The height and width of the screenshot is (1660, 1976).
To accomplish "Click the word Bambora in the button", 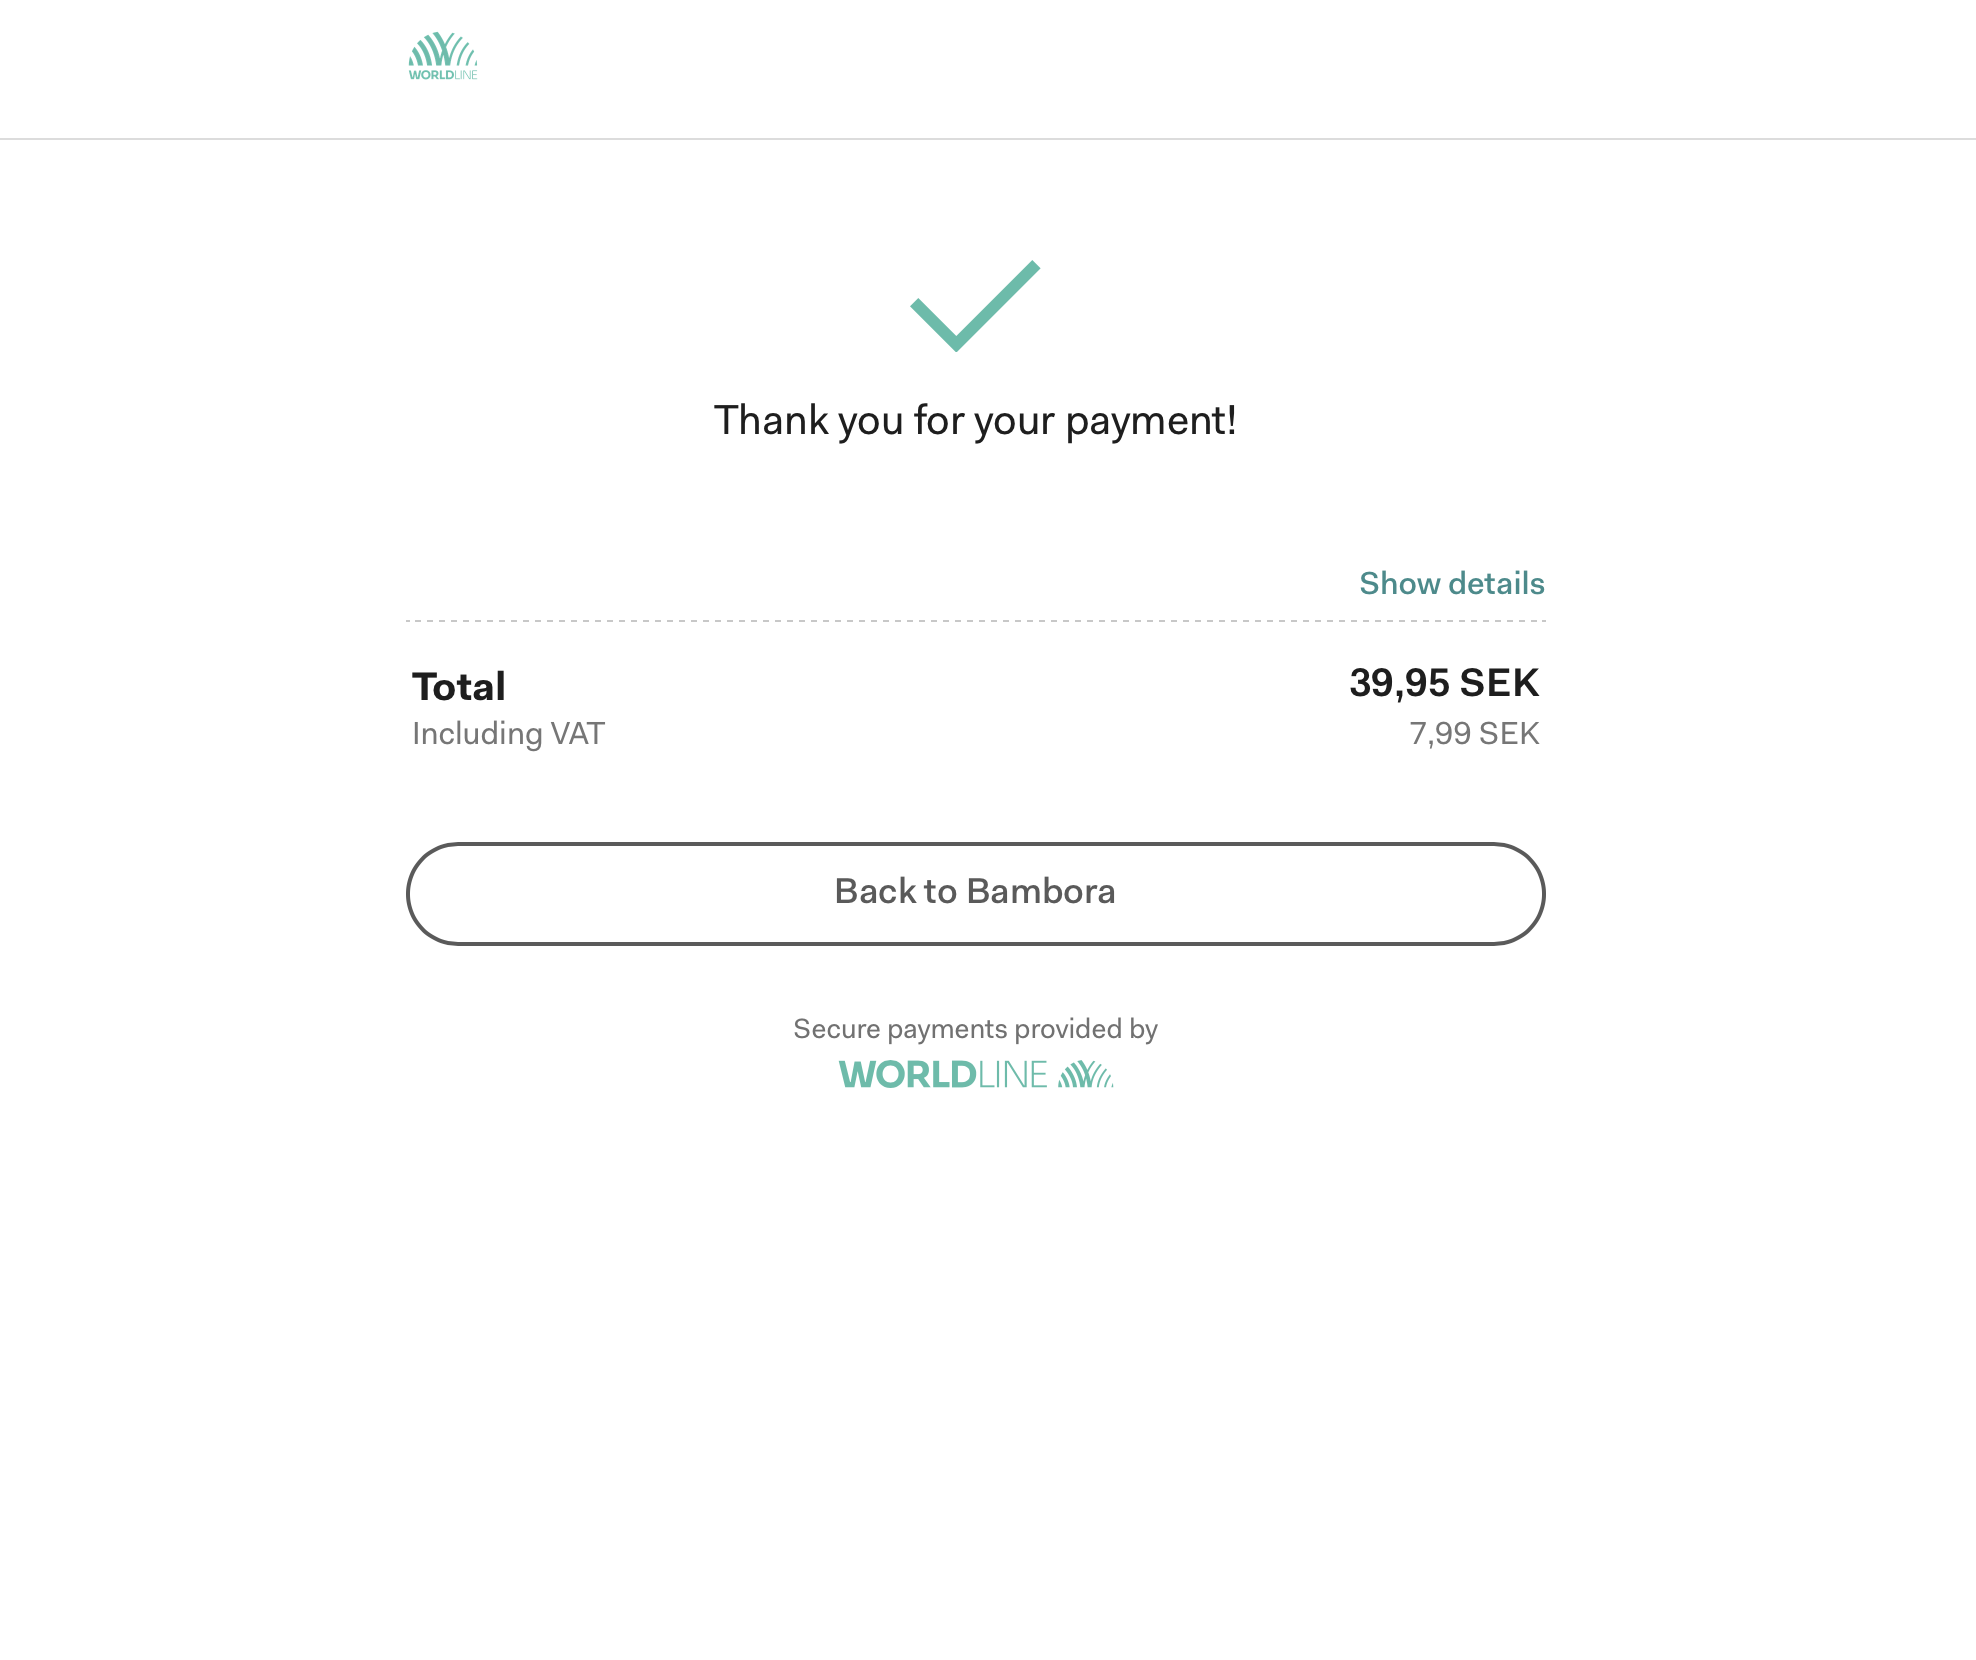I will pos(1041,891).
